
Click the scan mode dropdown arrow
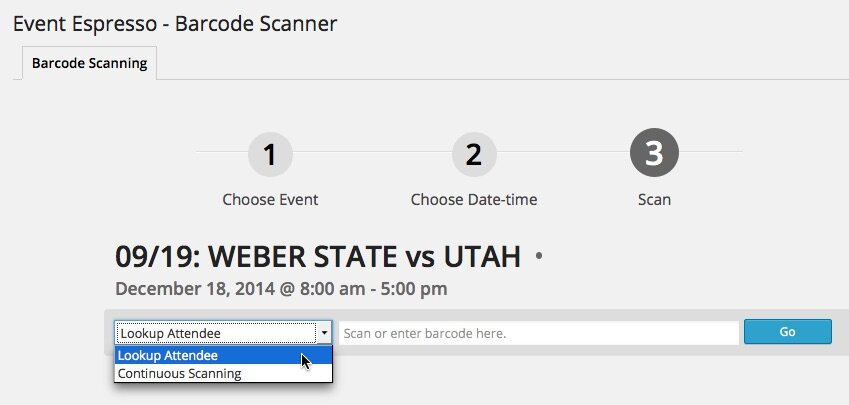(324, 333)
